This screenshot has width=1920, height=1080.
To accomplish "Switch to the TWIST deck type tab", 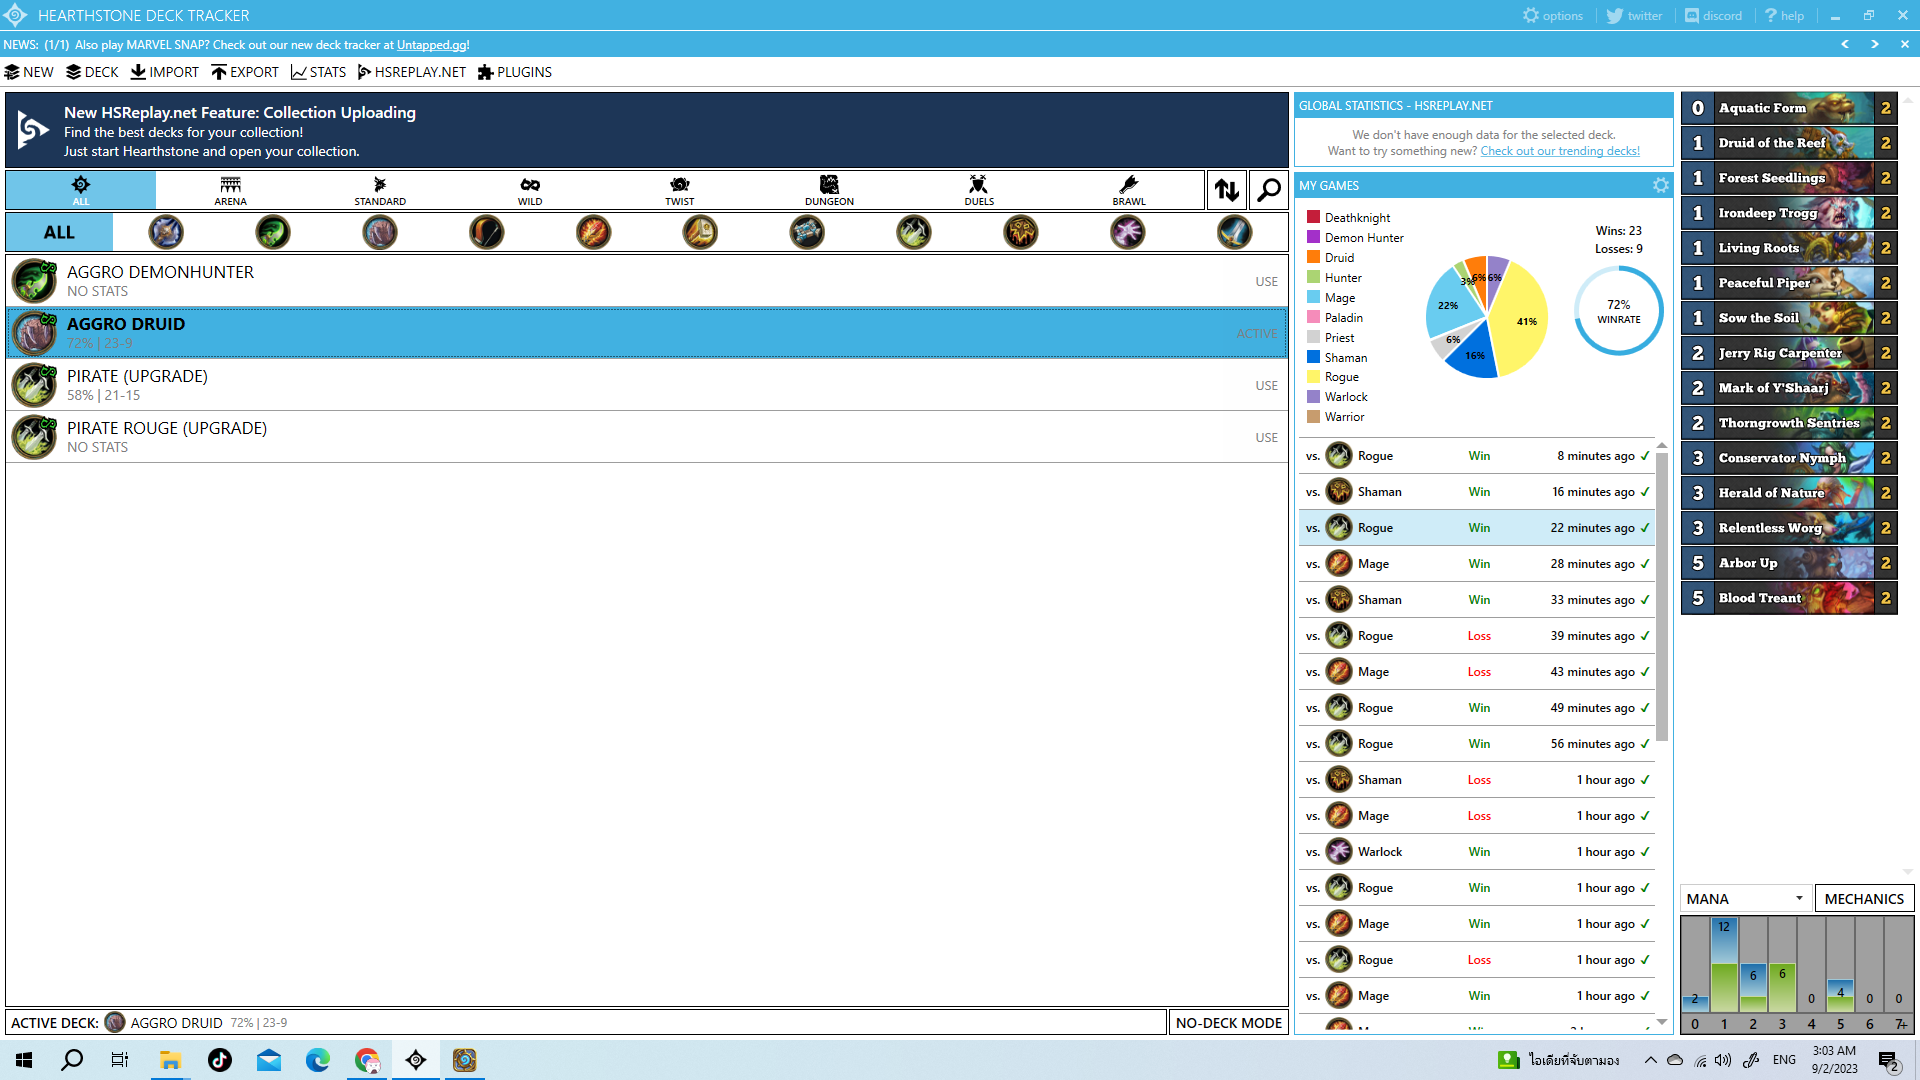I will [x=680, y=190].
